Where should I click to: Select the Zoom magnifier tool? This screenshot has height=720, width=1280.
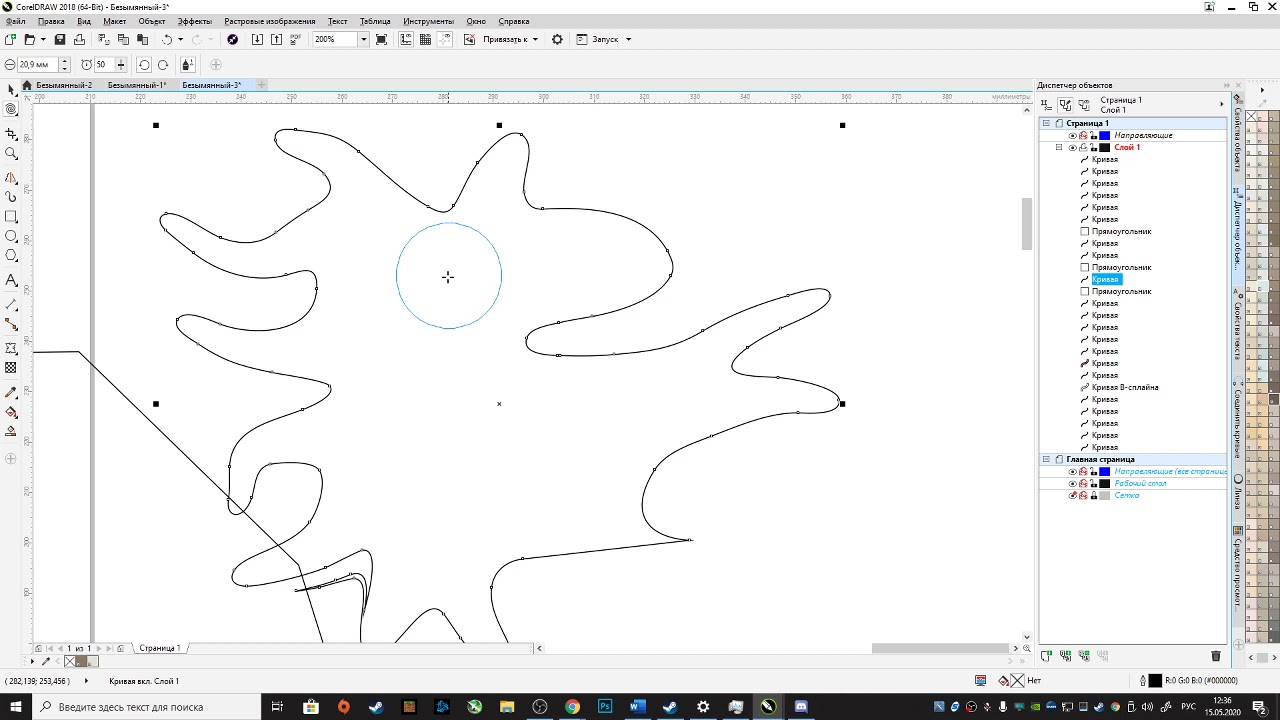(x=11, y=154)
